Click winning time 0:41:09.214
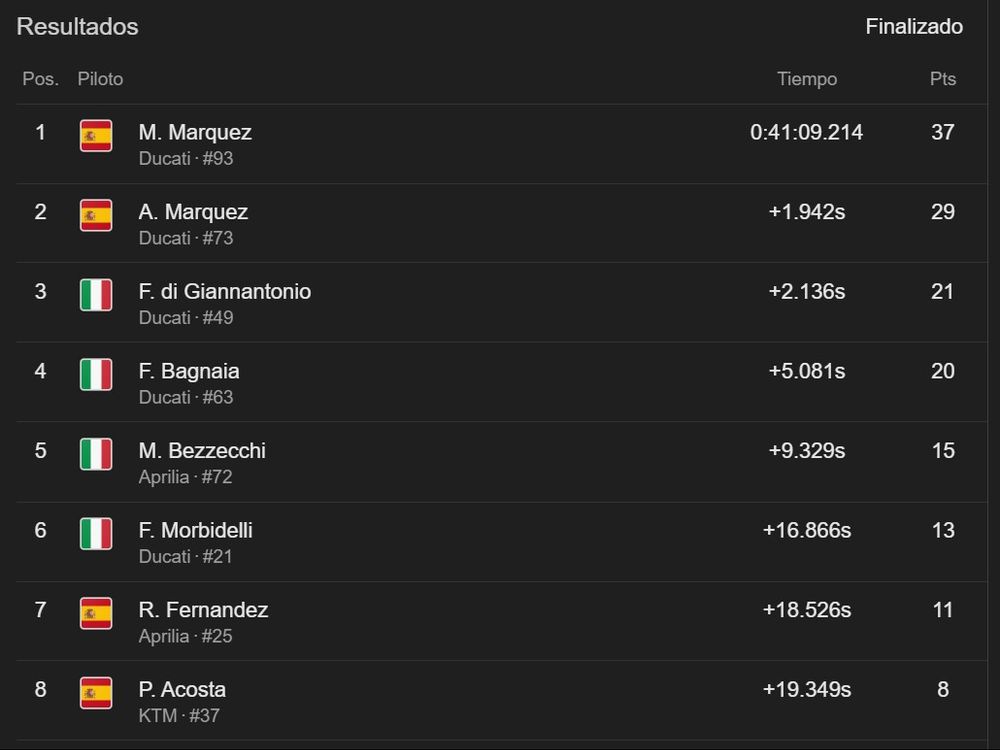 (807, 132)
